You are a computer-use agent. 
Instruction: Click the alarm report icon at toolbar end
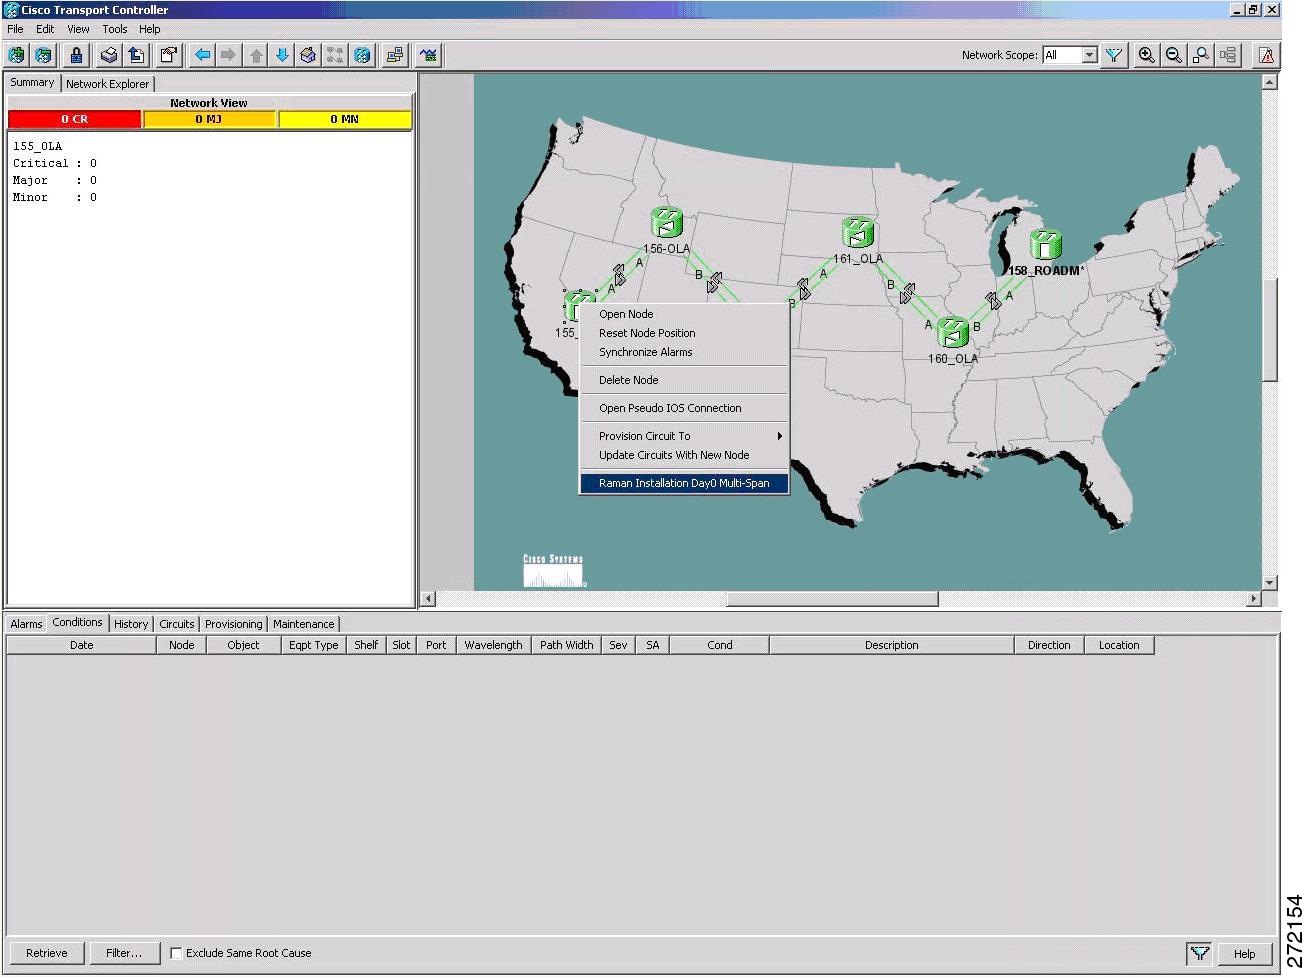click(1267, 55)
